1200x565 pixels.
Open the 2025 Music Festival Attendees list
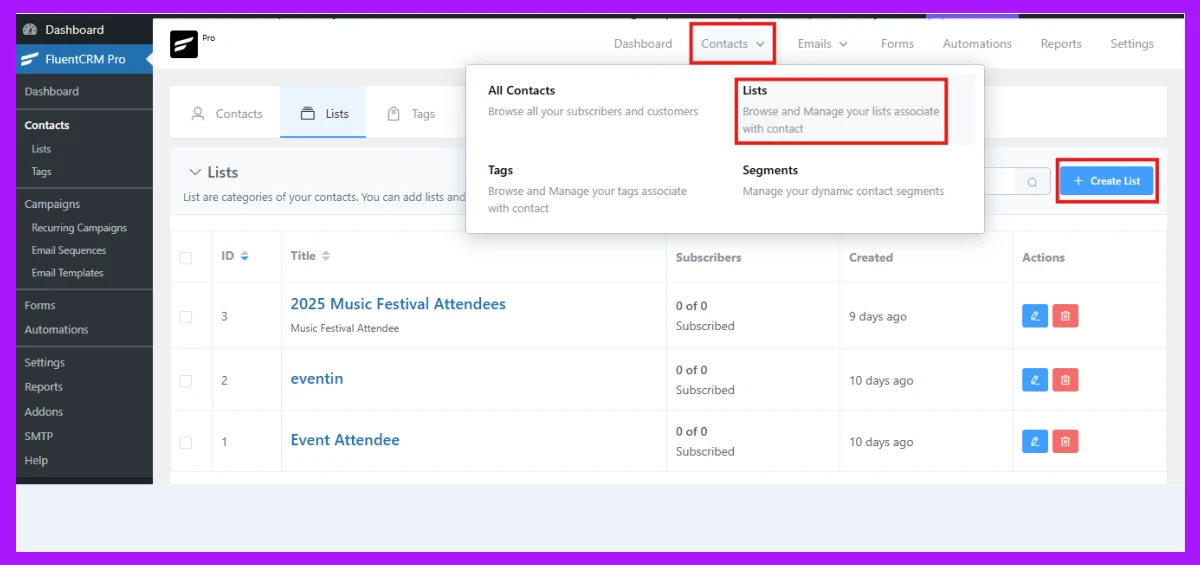point(398,304)
